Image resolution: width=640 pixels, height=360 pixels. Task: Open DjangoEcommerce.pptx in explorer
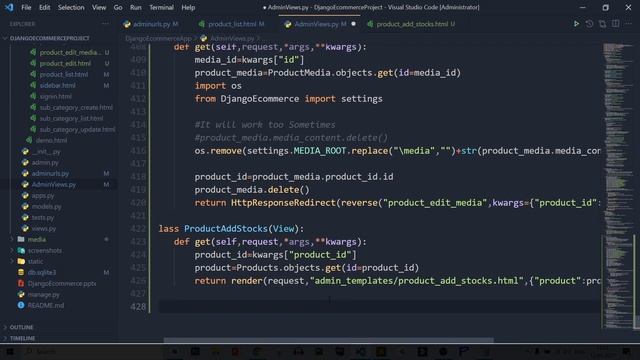[62, 283]
